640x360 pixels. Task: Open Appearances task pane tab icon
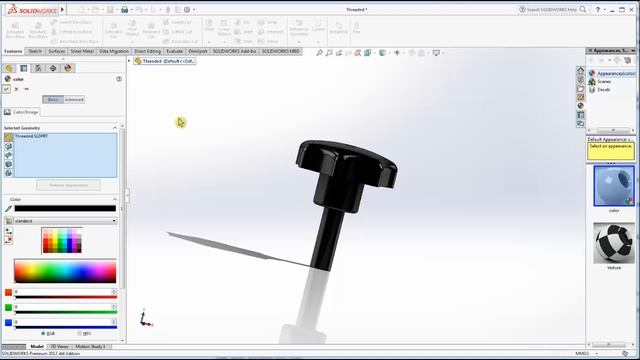(x=580, y=106)
